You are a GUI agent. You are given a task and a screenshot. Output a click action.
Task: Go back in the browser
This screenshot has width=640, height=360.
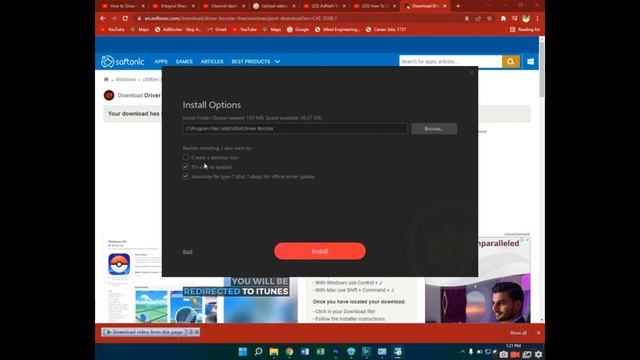coord(103,18)
